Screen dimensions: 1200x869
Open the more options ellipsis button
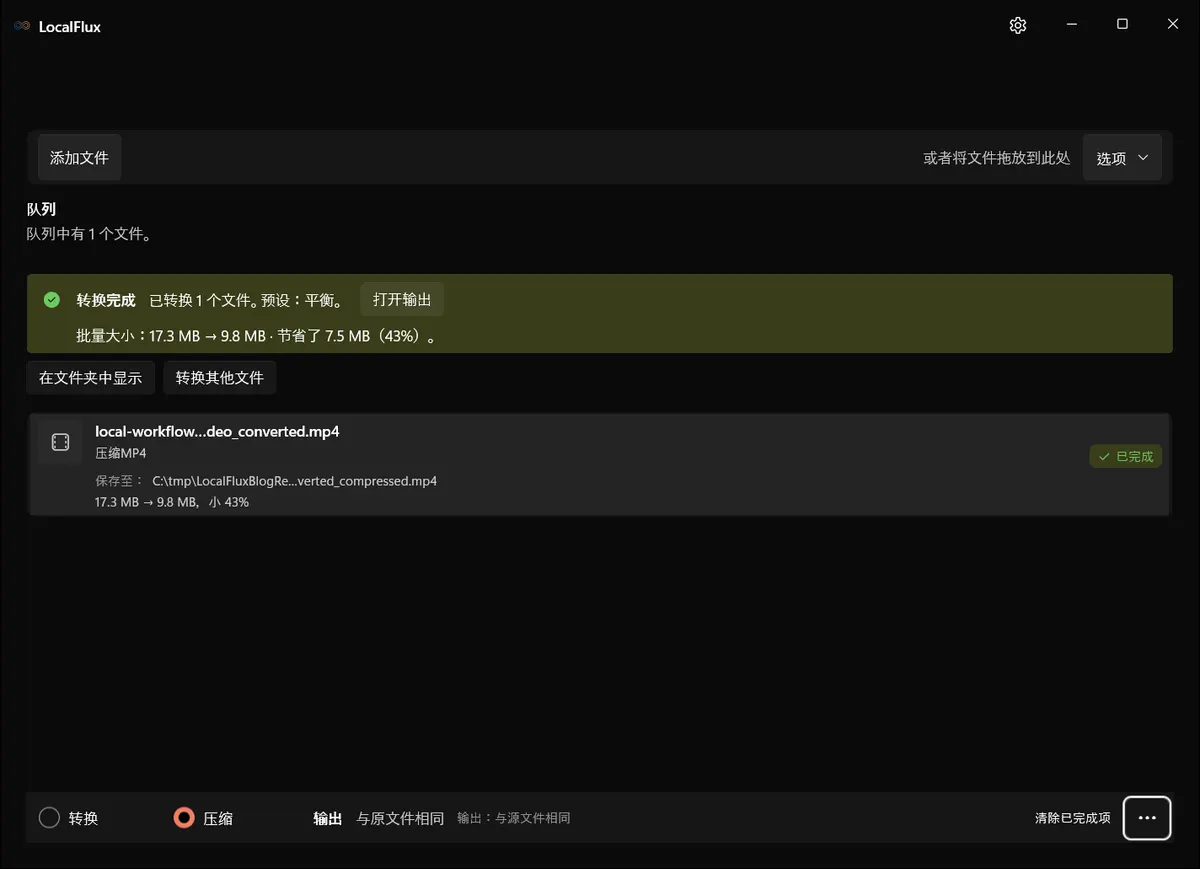point(1147,818)
